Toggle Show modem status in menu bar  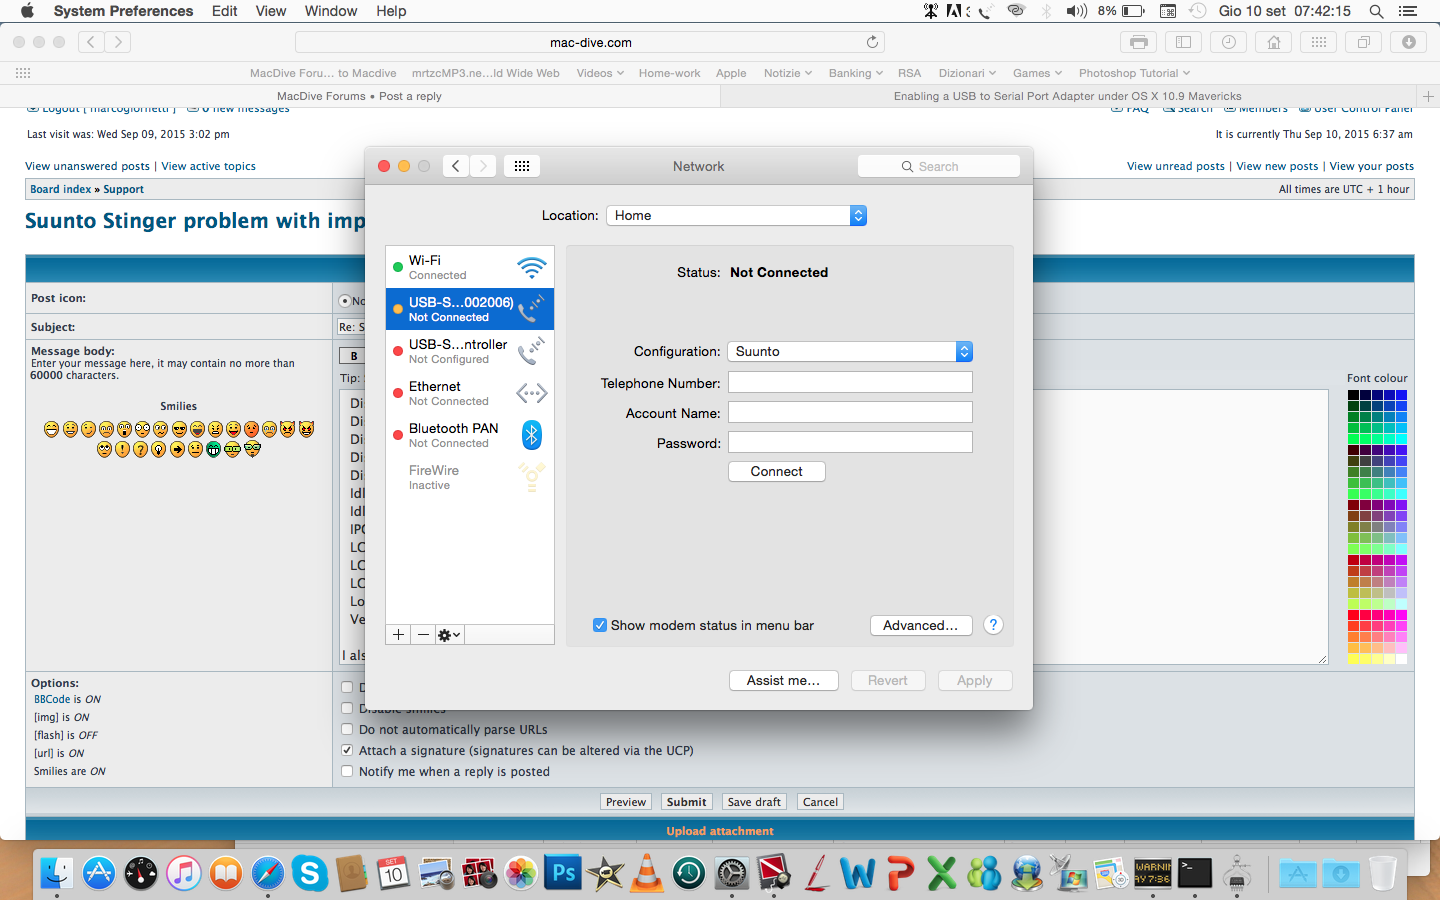pos(600,625)
